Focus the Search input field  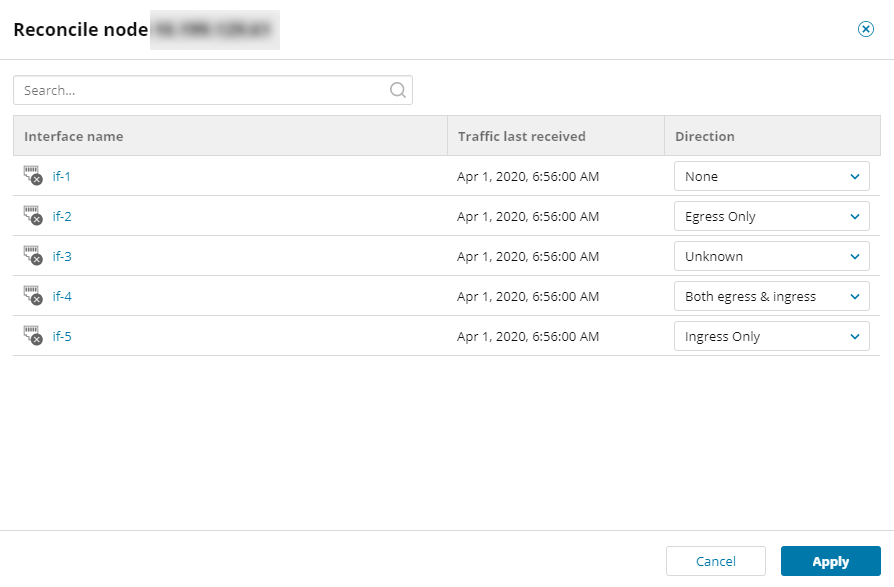[200, 90]
